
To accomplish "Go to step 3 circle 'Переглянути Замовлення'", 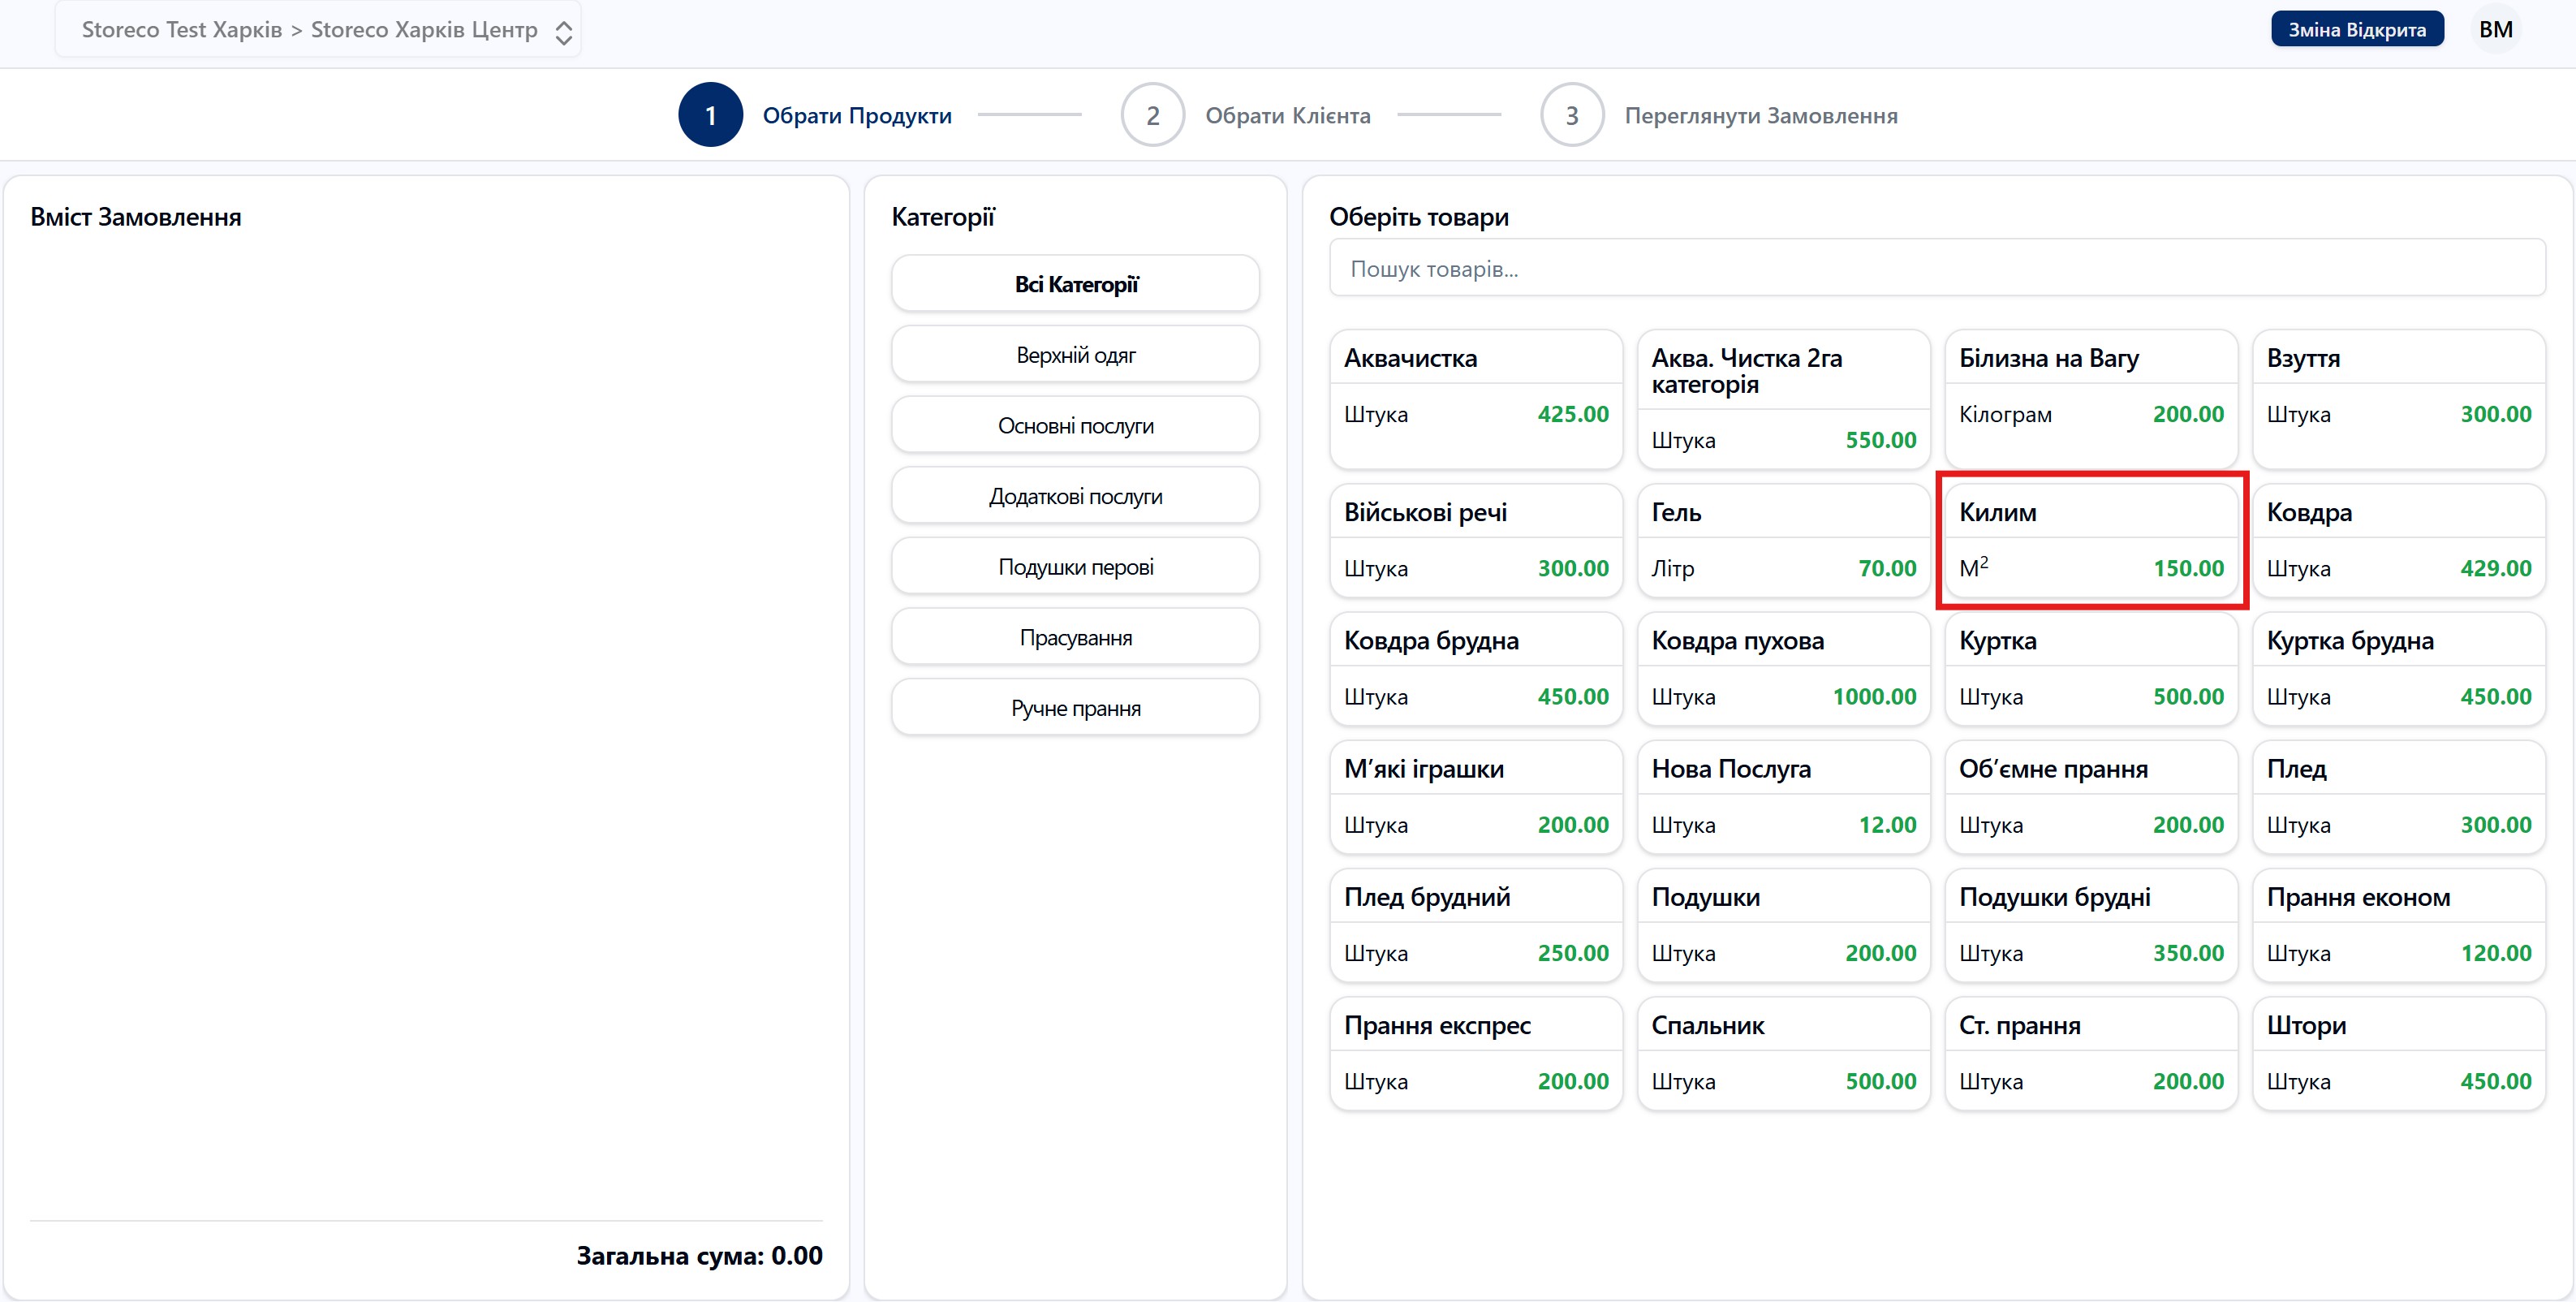I will 1571,115.
